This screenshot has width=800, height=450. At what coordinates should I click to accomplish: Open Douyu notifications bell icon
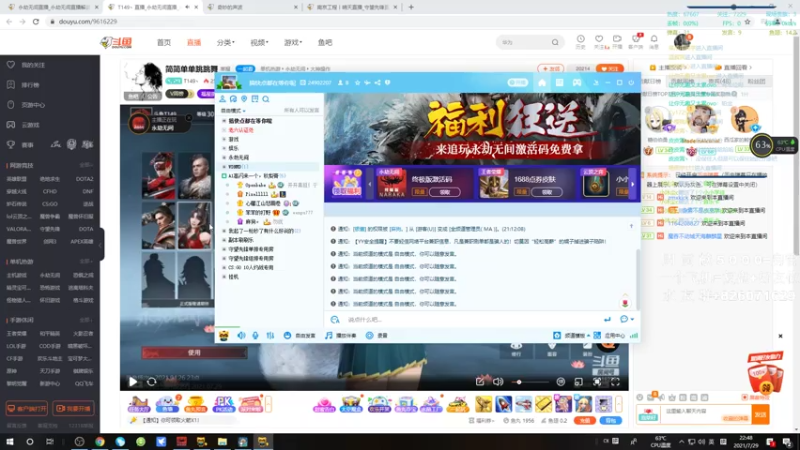[x=654, y=41]
